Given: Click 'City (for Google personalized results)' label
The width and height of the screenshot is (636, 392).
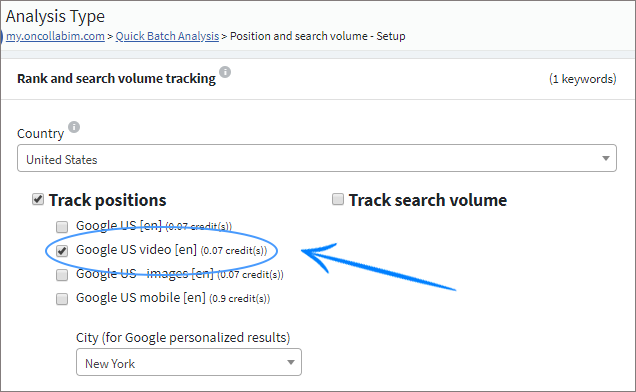Looking at the screenshot, I should pos(183,338).
